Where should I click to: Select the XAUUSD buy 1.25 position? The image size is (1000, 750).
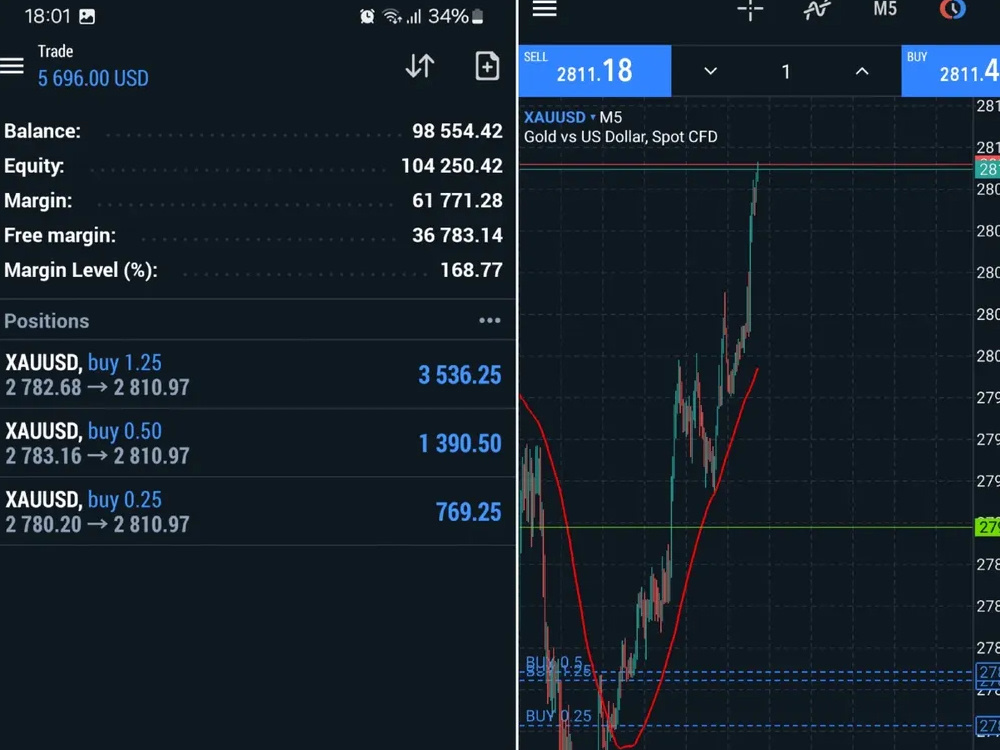258,374
